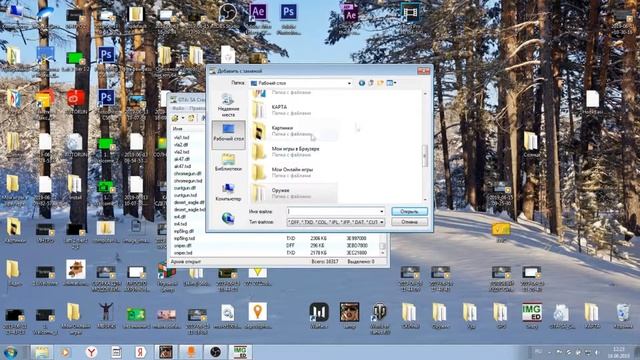Select the Мои игры в Браузере folder
This screenshot has height=360, width=640.
tap(294, 151)
